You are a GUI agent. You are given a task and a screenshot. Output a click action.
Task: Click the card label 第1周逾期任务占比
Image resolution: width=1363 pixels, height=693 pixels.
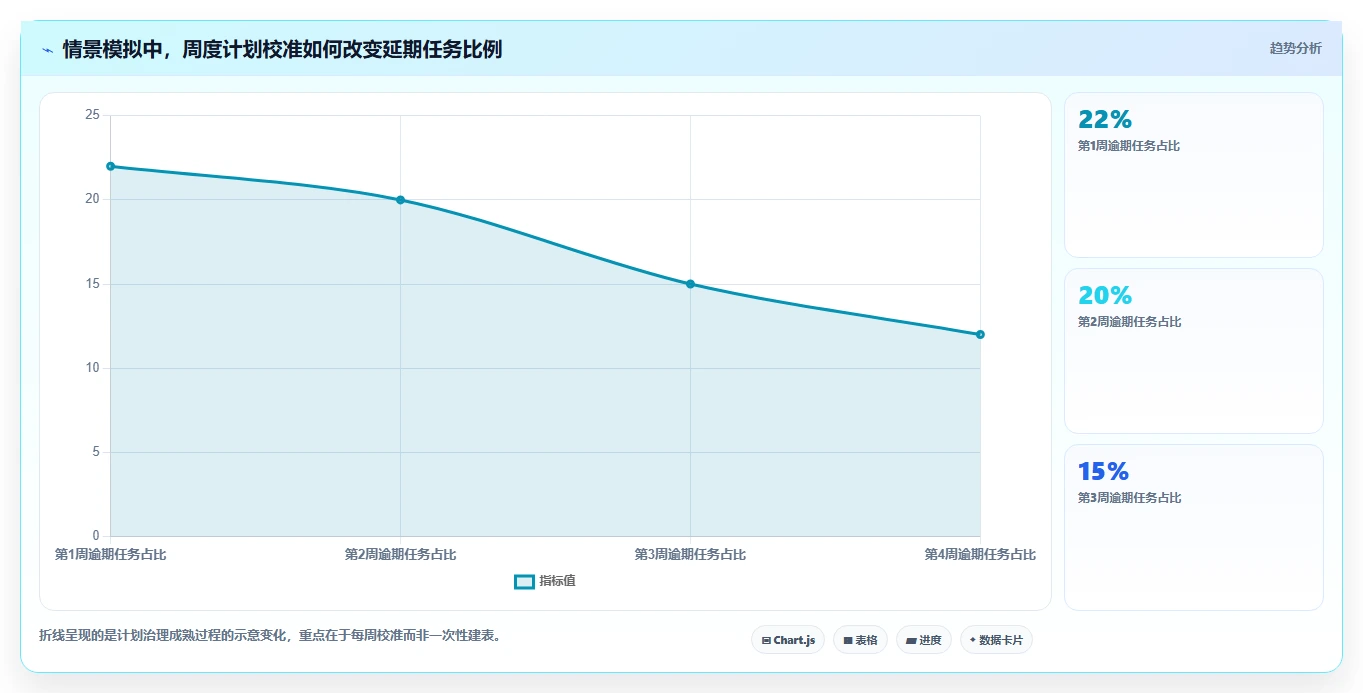pyautogui.click(x=1129, y=146)
